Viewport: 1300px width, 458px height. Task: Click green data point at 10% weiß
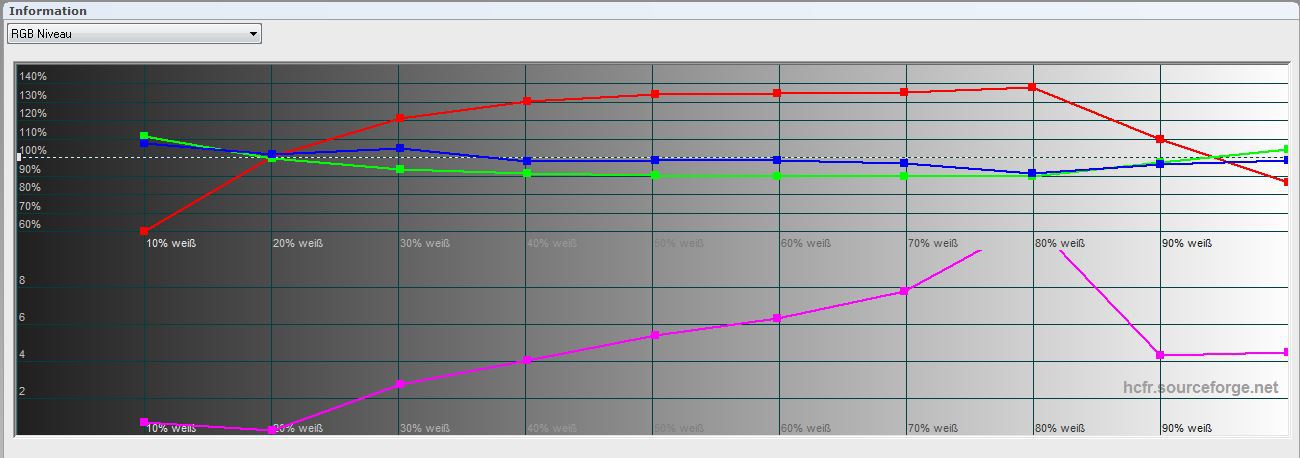[144, 136]
